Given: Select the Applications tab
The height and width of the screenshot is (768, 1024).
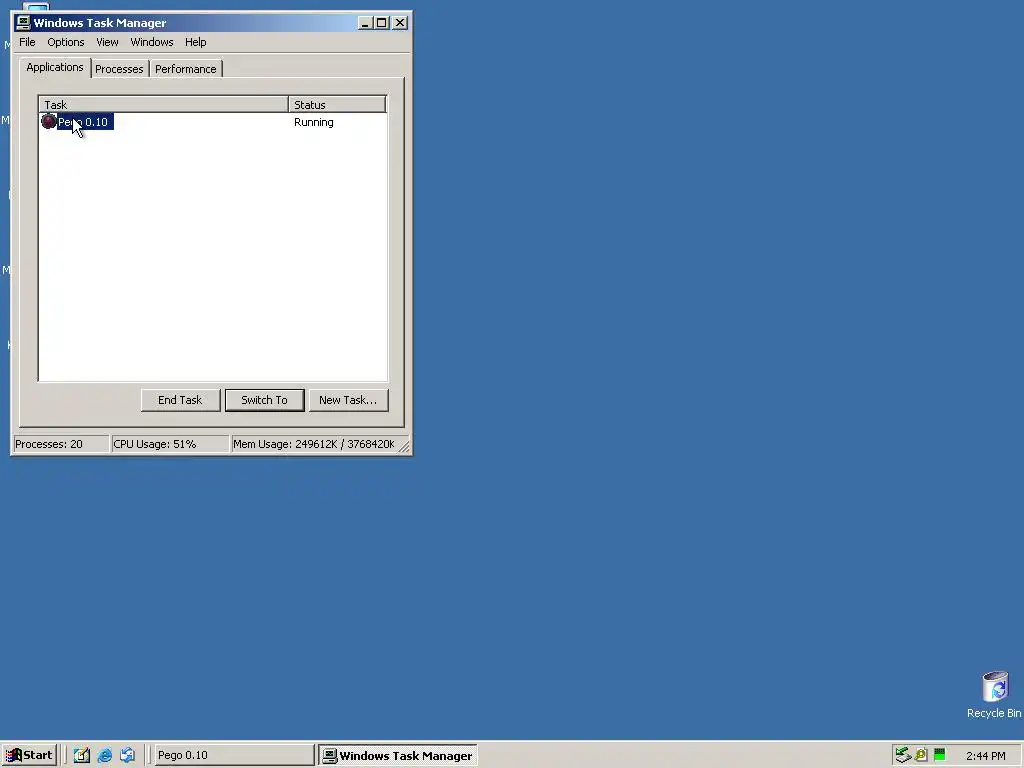Looking at the screenshot, I should coord(55,67).
